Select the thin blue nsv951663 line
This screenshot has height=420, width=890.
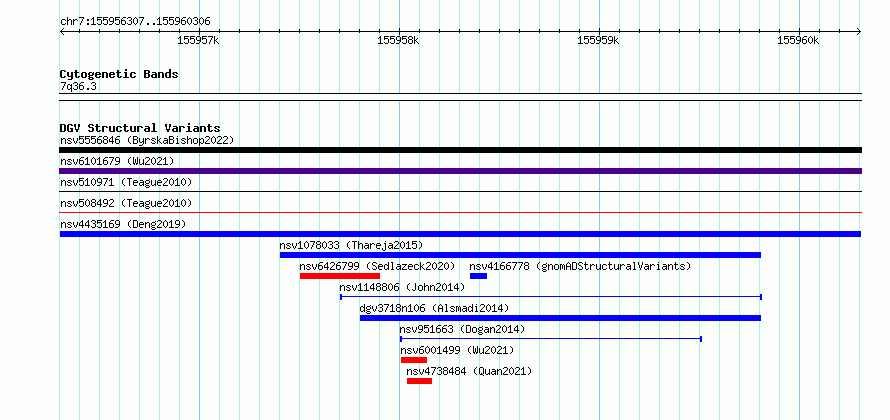coord(551,339)
